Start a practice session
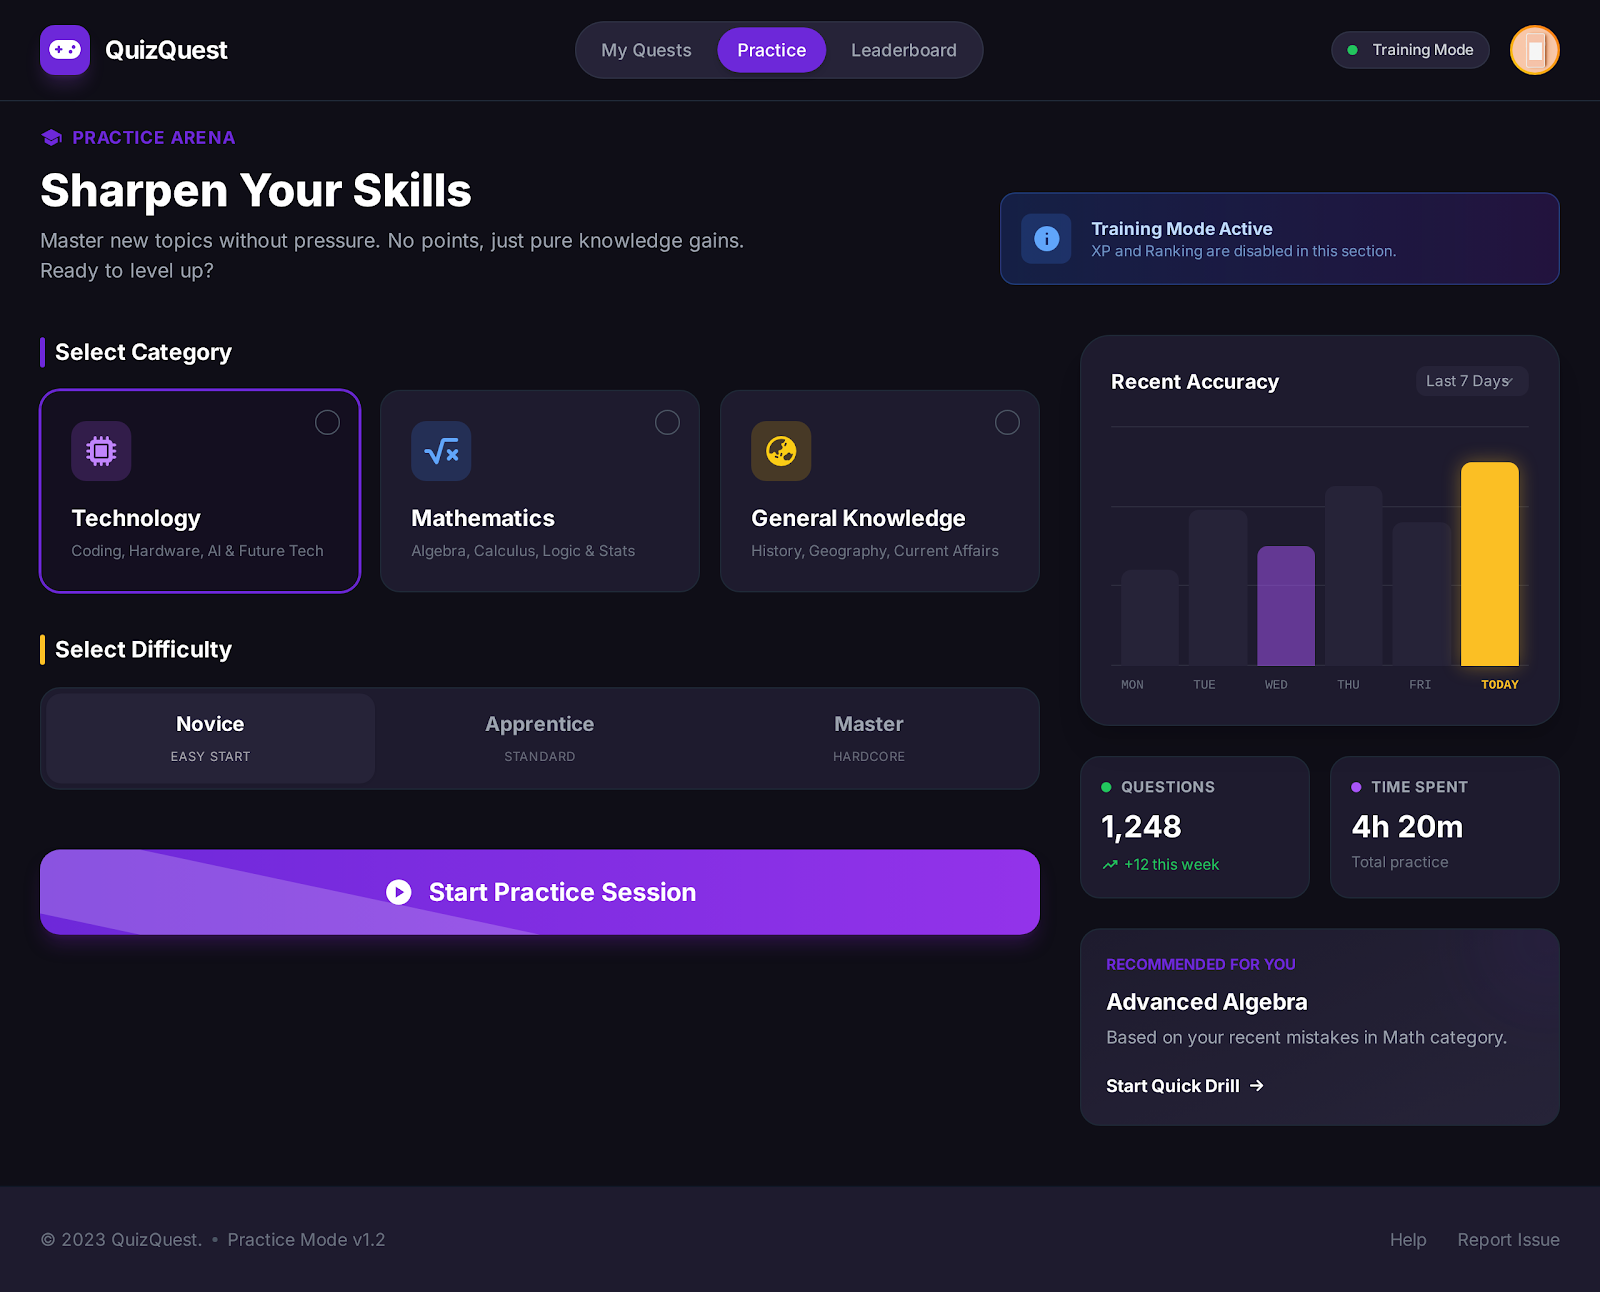Viewport: 1600px width, 1292px height. (540, 892)
